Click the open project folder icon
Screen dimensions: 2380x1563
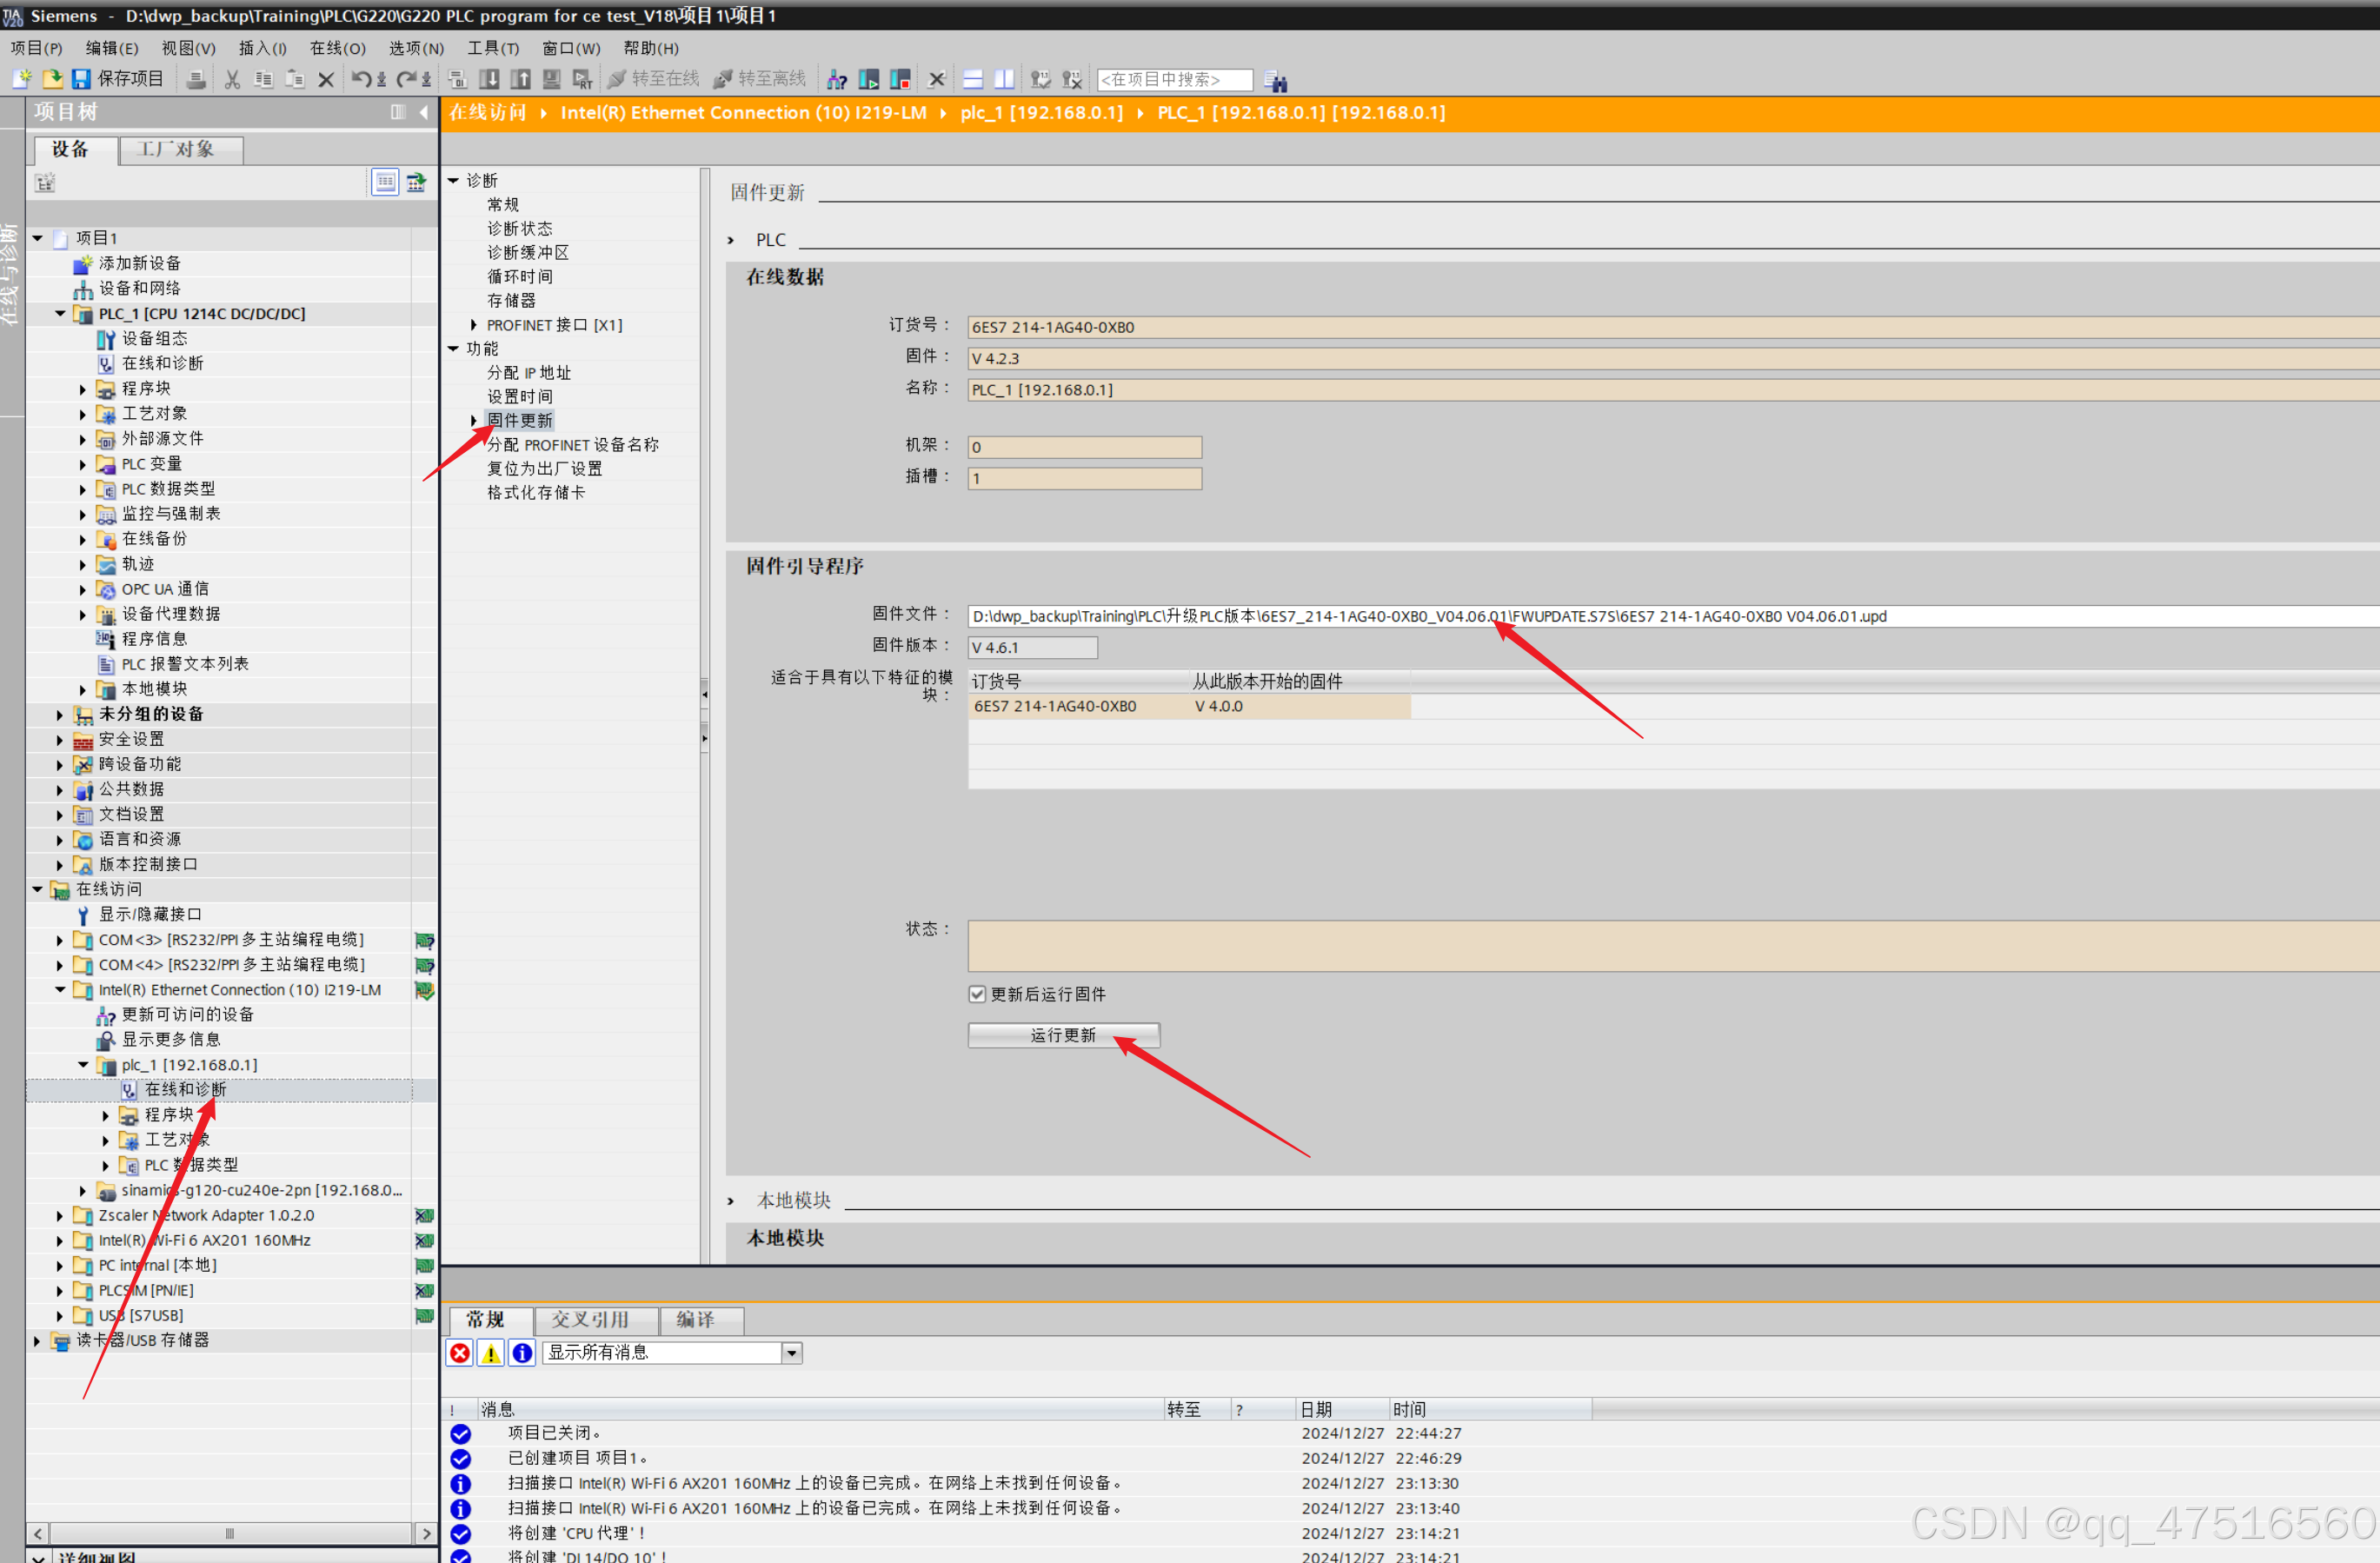click(x=52, y=79)
